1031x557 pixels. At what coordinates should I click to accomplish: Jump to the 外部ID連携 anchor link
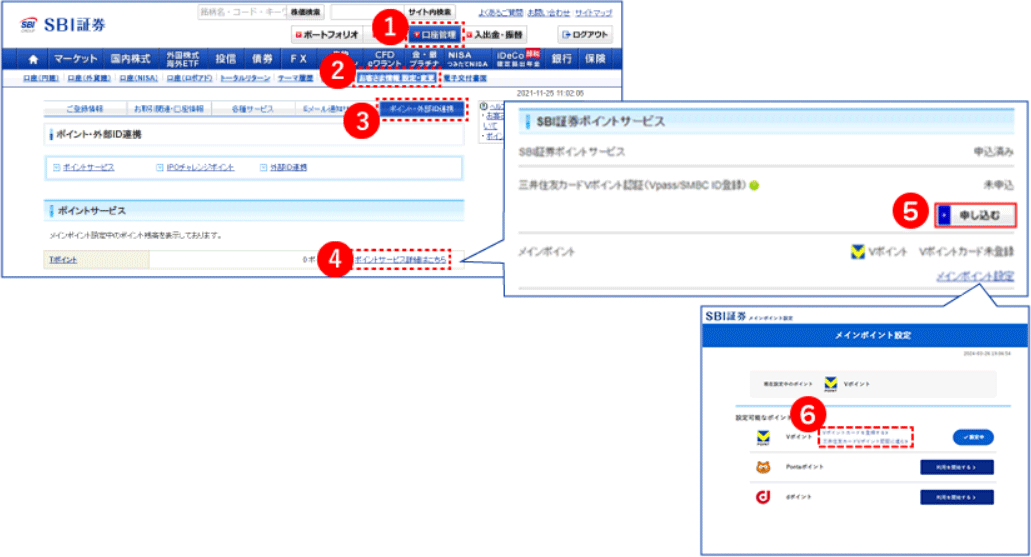[x=289, y=168]
